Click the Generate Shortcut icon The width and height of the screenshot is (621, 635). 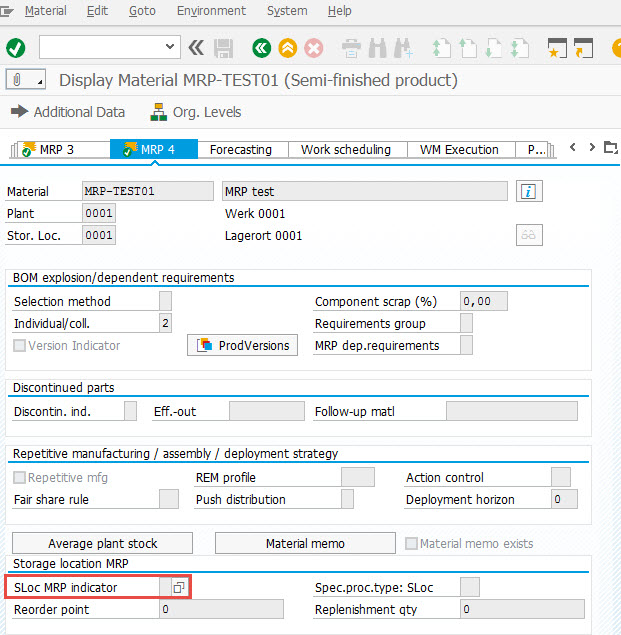(583, 48)
